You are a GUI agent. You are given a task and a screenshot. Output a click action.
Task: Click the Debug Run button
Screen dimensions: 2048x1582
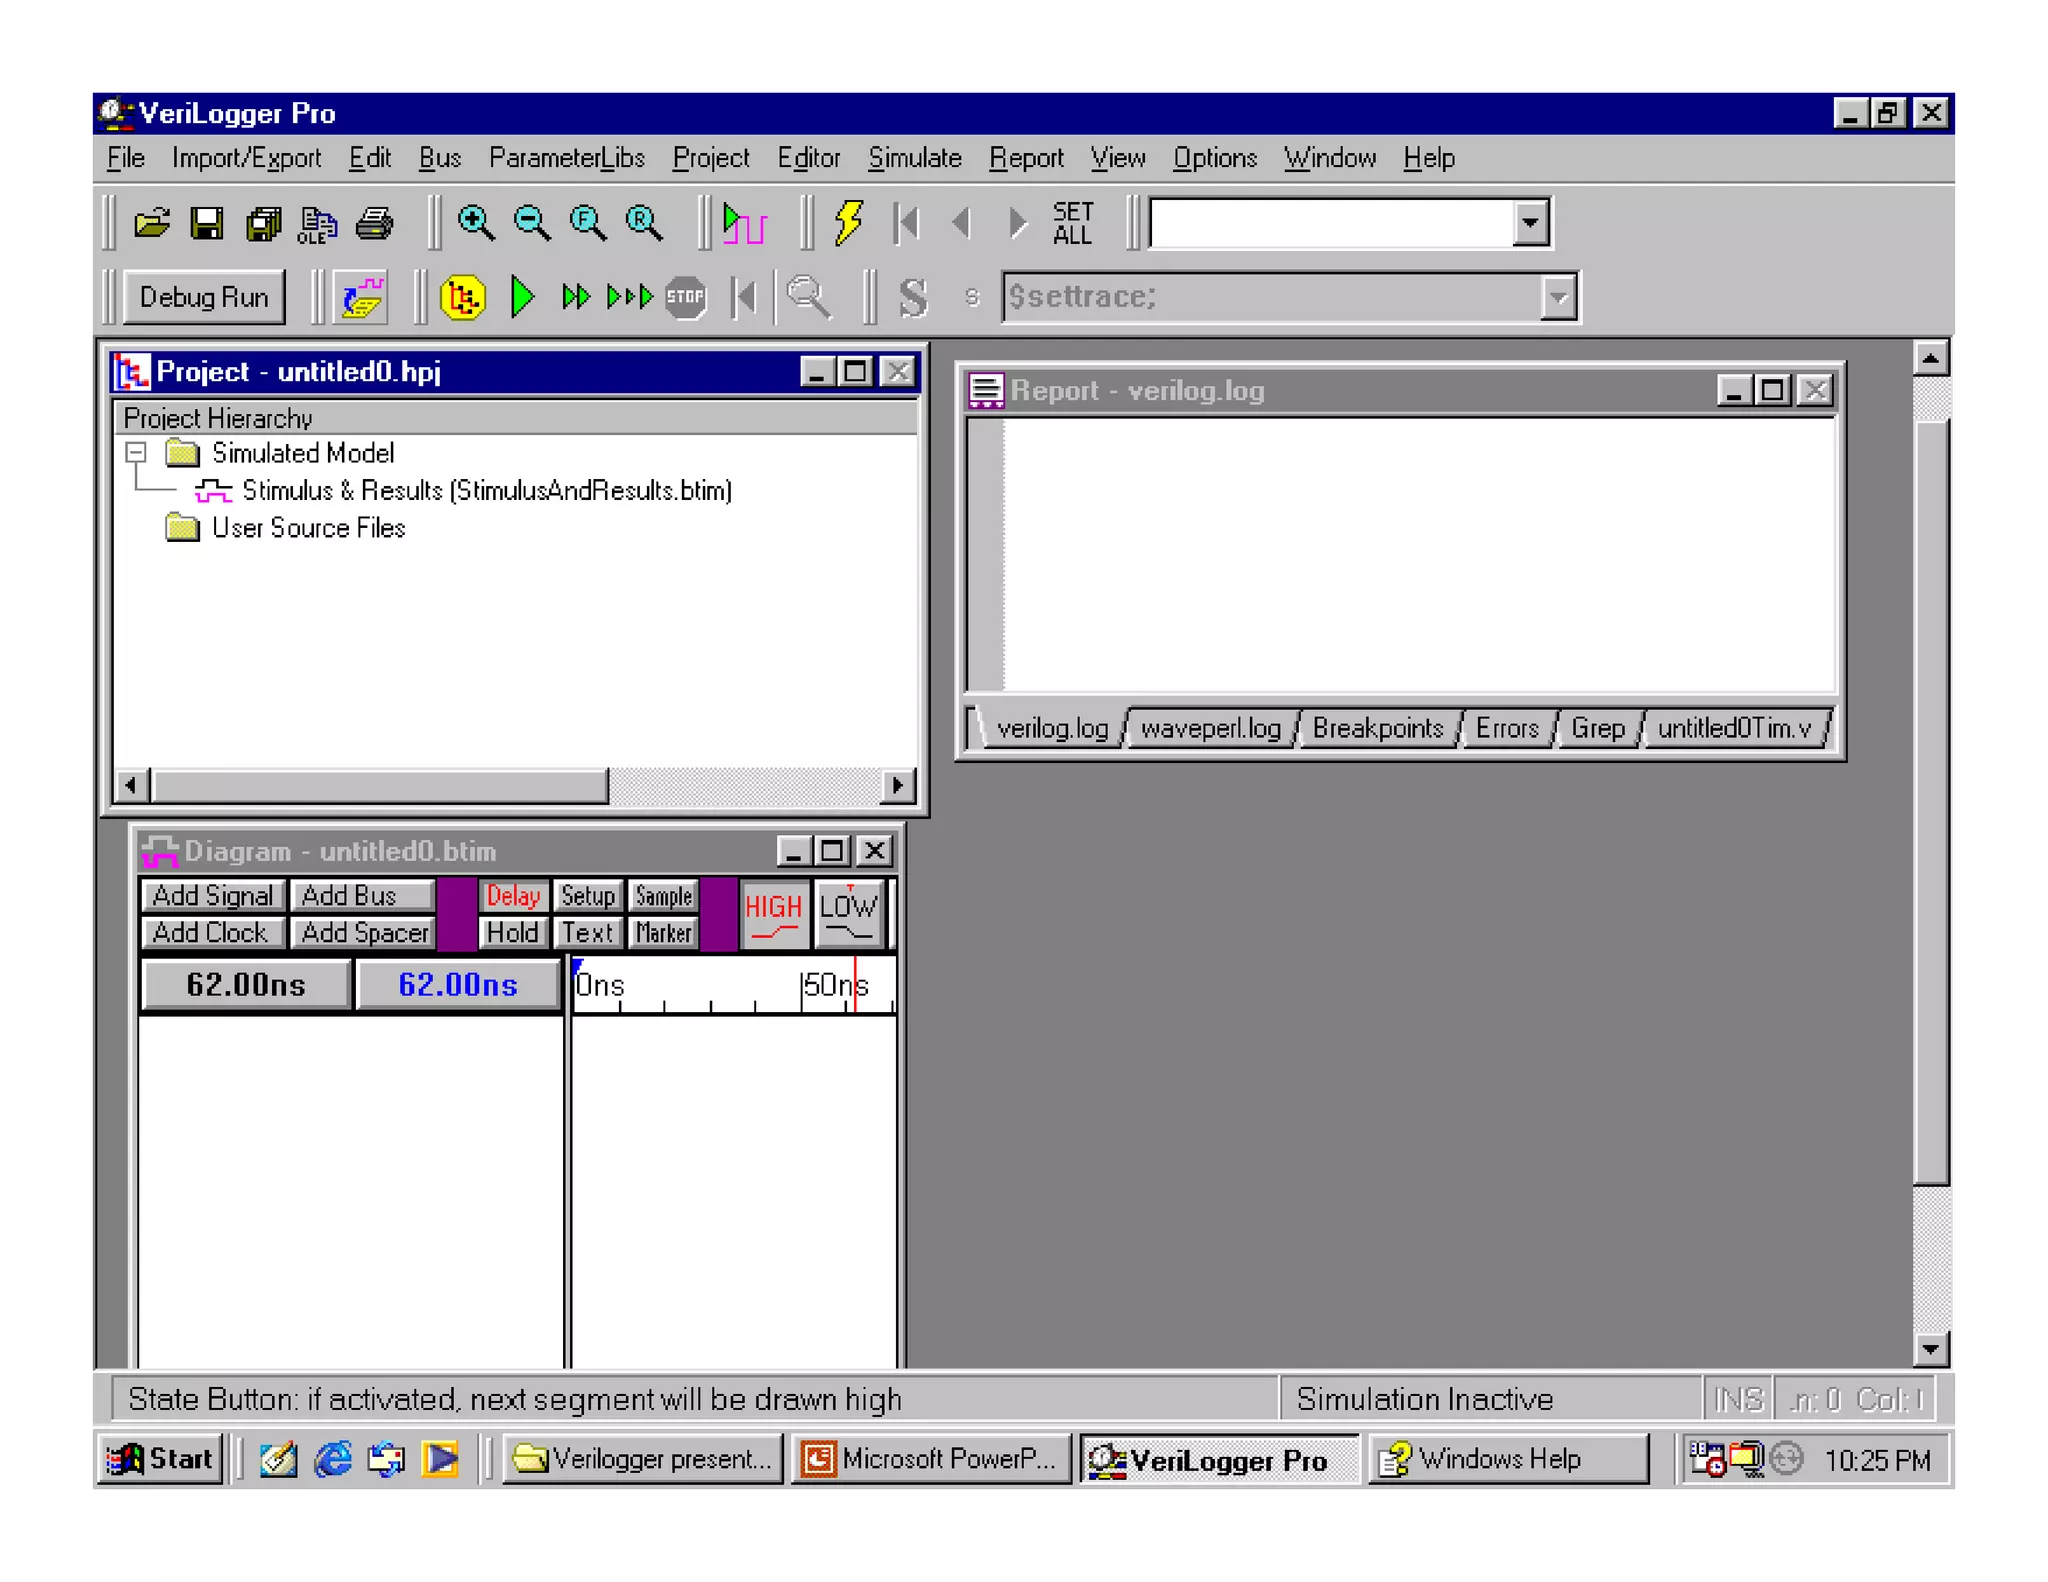point(204,297)
